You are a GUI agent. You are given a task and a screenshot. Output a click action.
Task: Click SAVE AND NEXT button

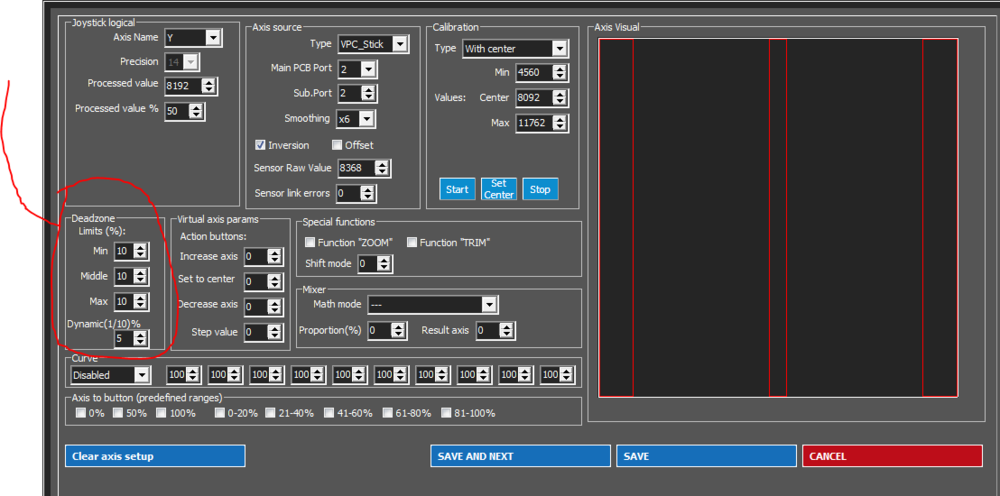click(520, 456)
